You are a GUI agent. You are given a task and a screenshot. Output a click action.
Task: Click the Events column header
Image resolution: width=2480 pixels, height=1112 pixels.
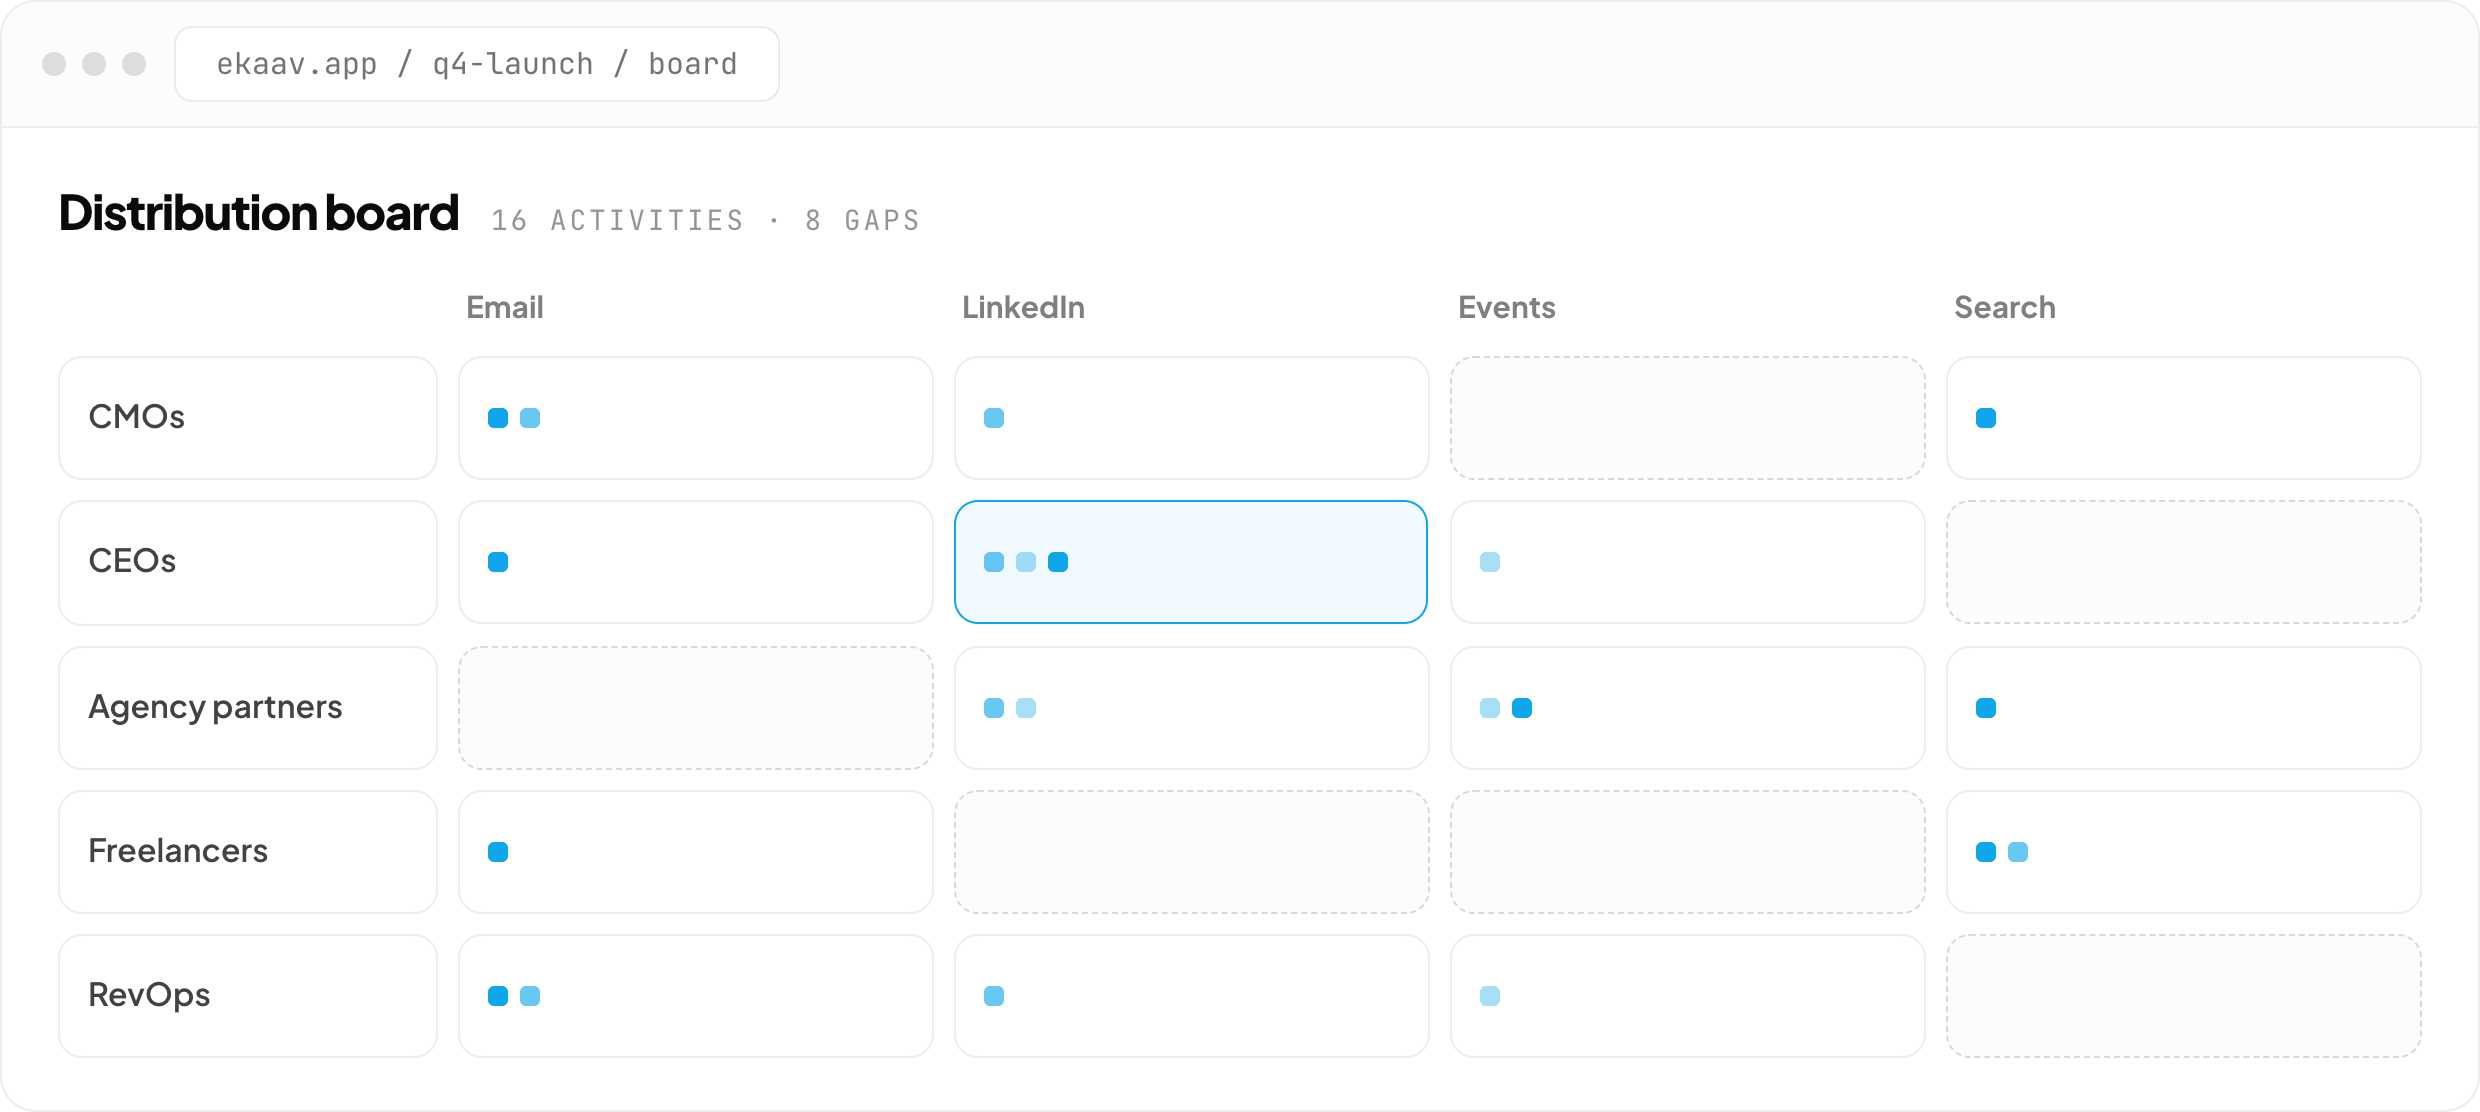pos(1507,307)
